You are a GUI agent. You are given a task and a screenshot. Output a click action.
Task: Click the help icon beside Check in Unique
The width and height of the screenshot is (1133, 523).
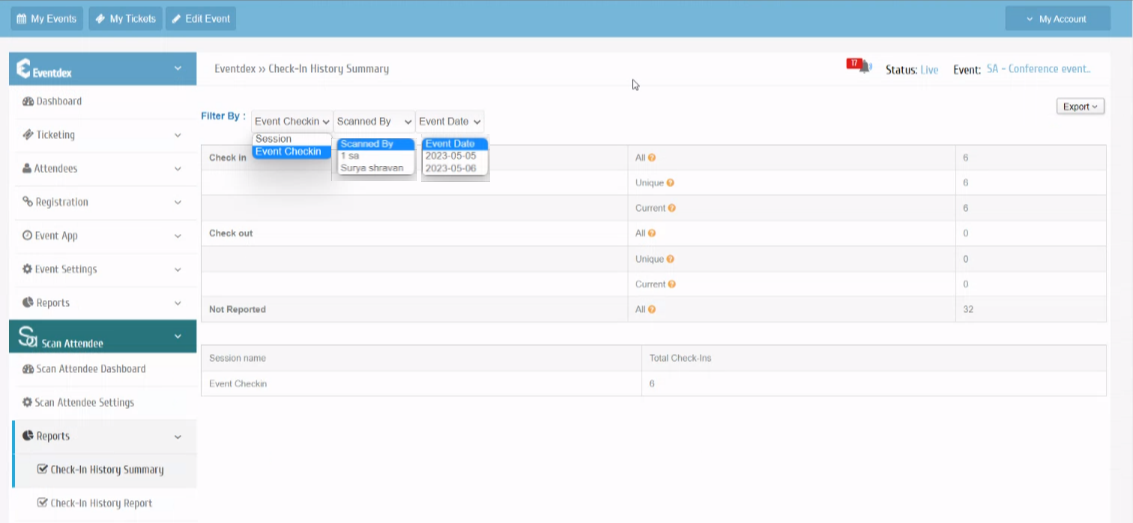point(670,183)
